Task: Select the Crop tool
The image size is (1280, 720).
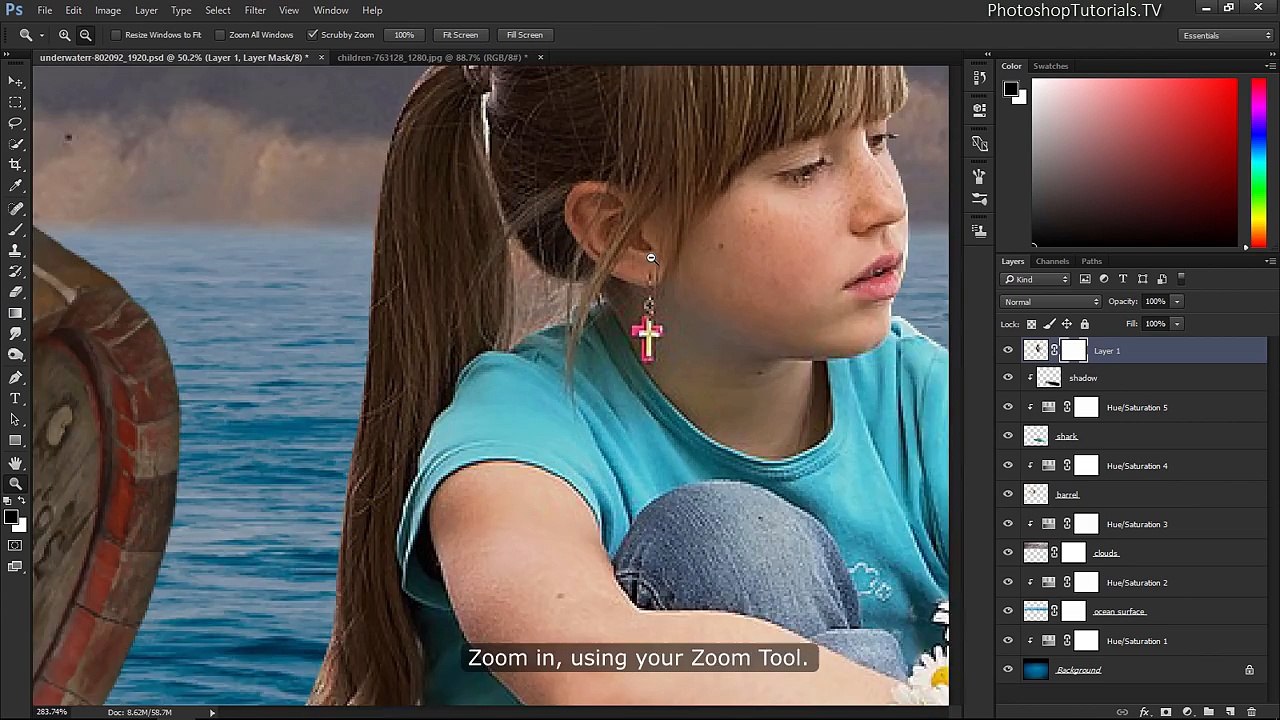Action: (16, 164)
